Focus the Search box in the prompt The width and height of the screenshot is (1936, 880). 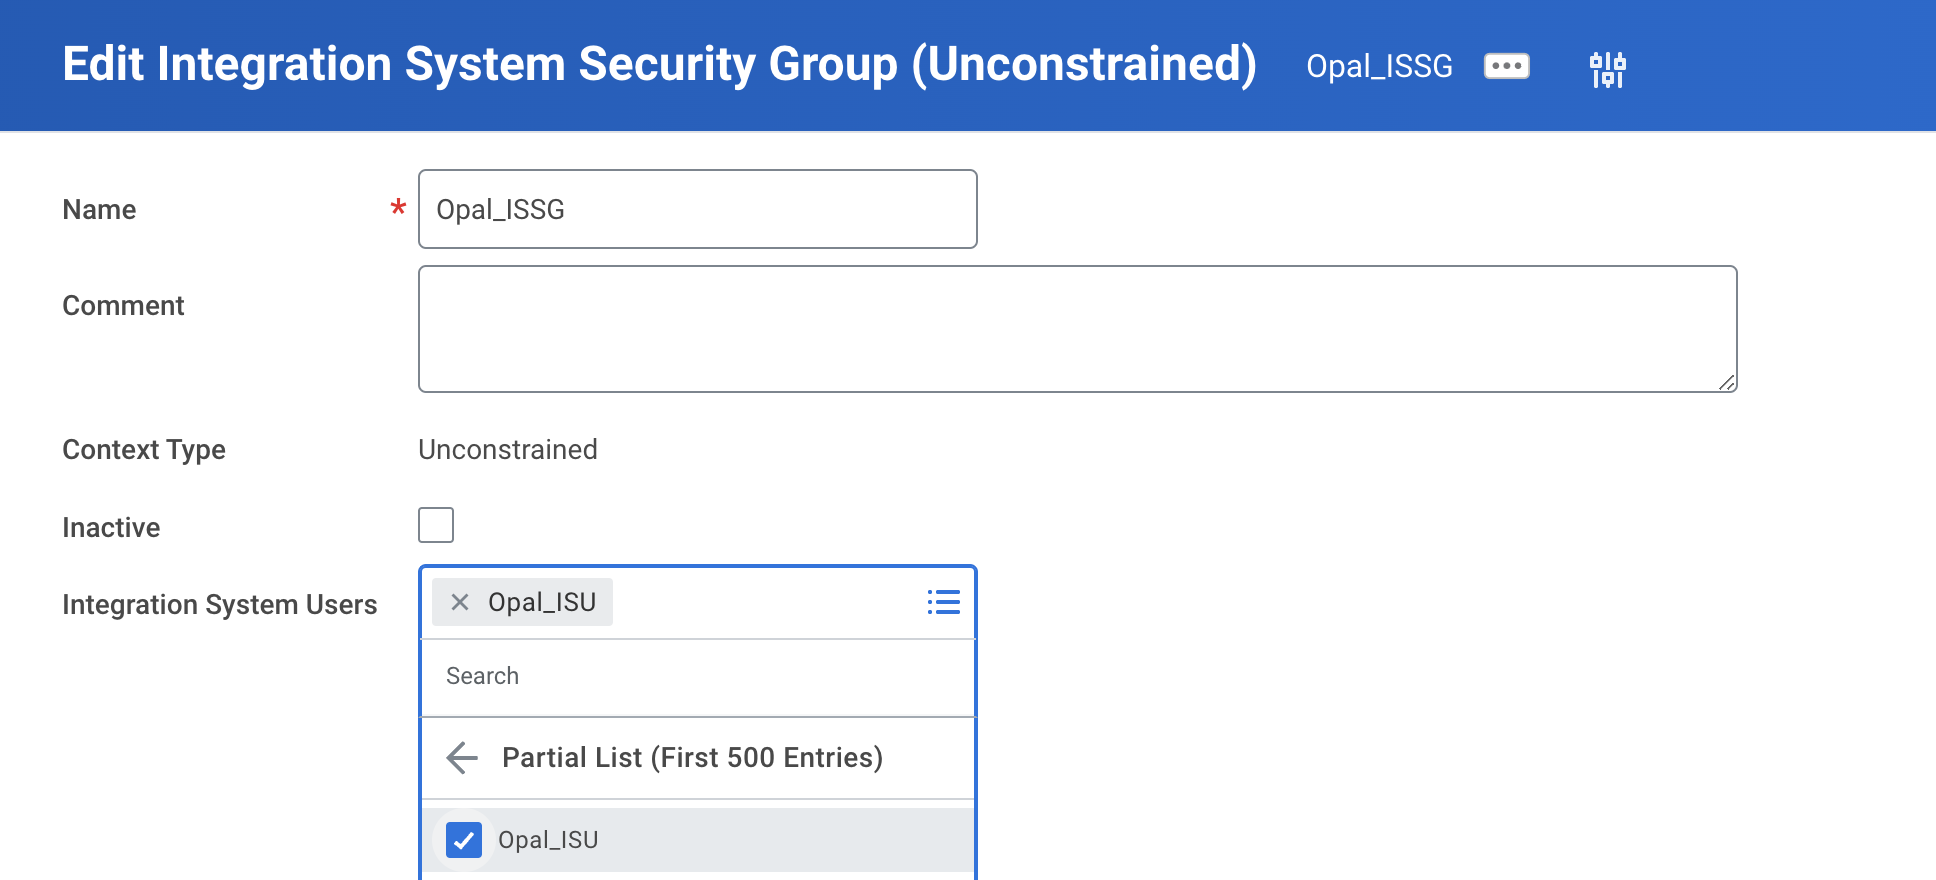697,677
